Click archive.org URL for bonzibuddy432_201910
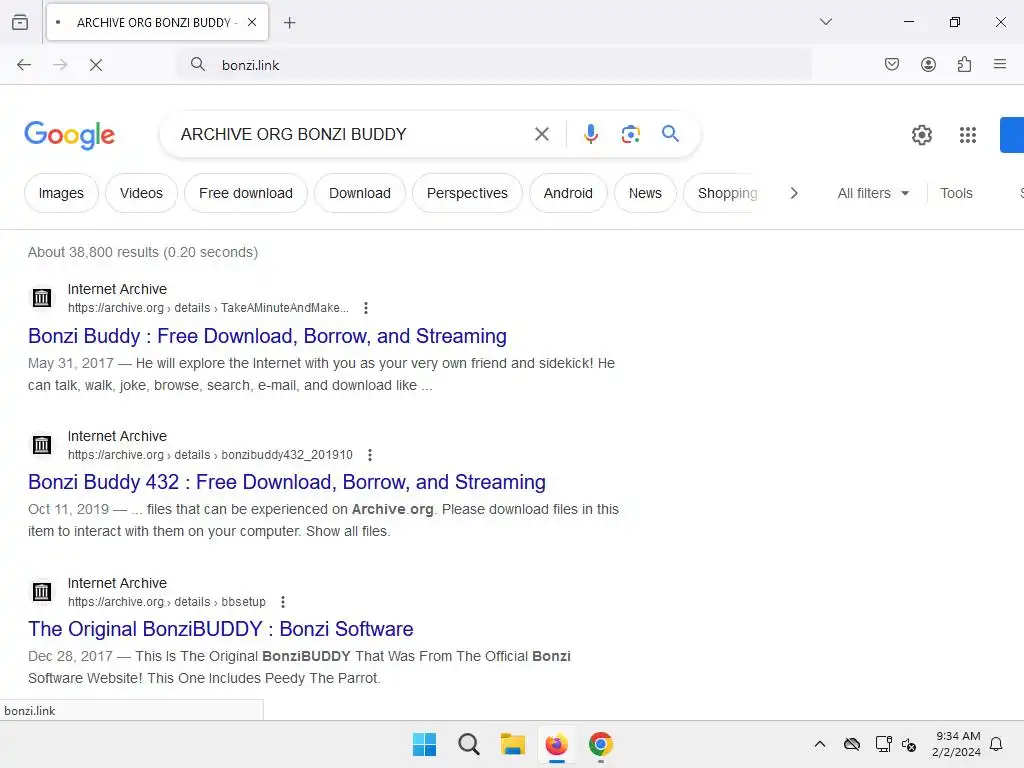Image resolution: width=1024 pixels, height=768 pixels. pyautogui.click(x=210, y=455)
